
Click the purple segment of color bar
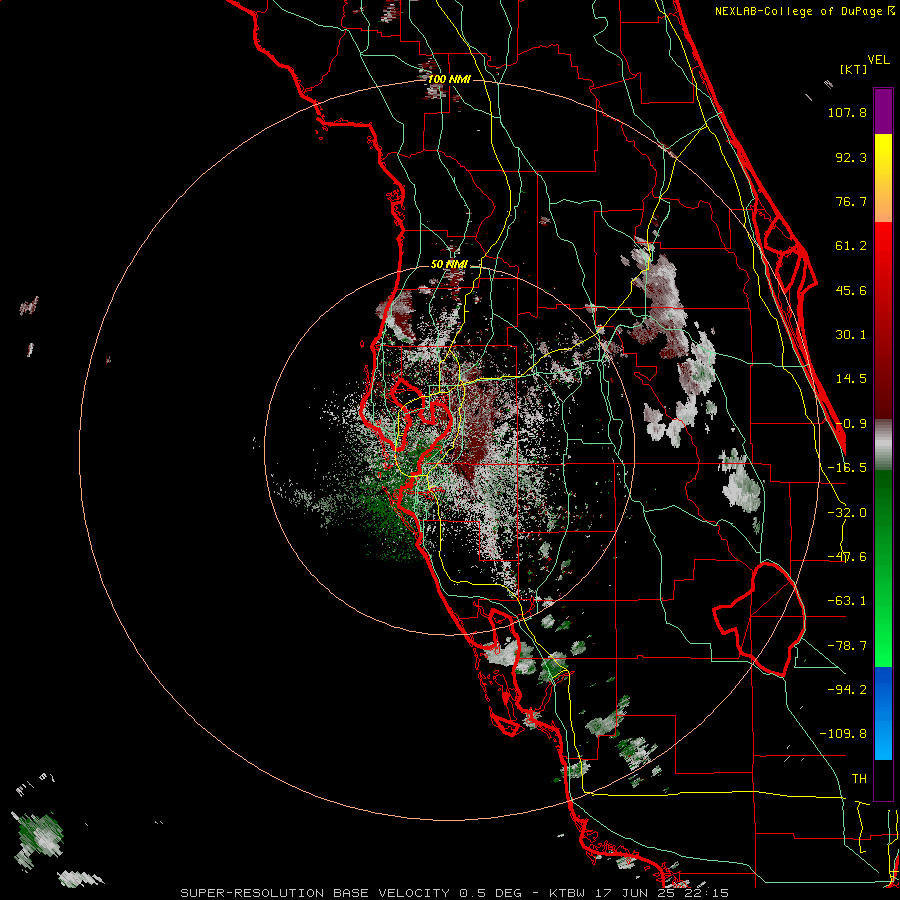(x=883, y=111)
